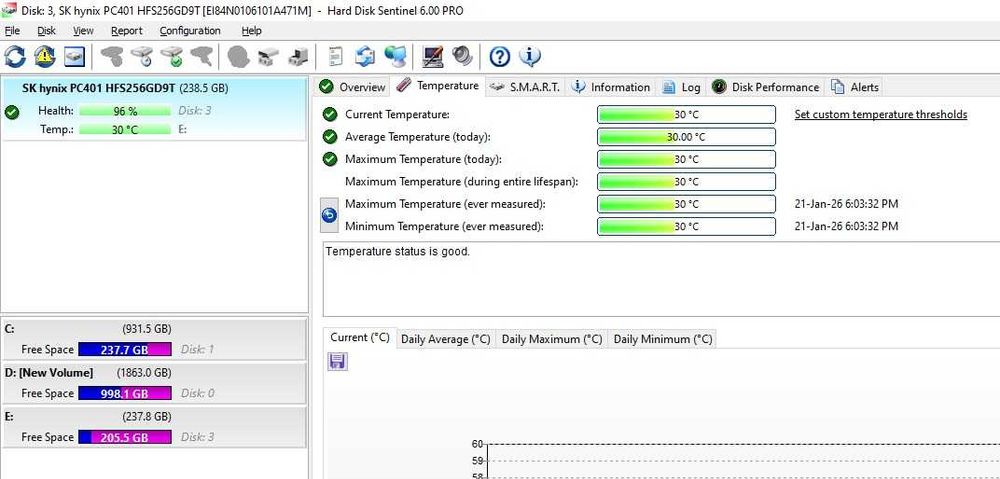Viewport: 1000px width, 479px height.
Task: Click the toolbar icon of disk connected to computer
Action: (298, 57)
